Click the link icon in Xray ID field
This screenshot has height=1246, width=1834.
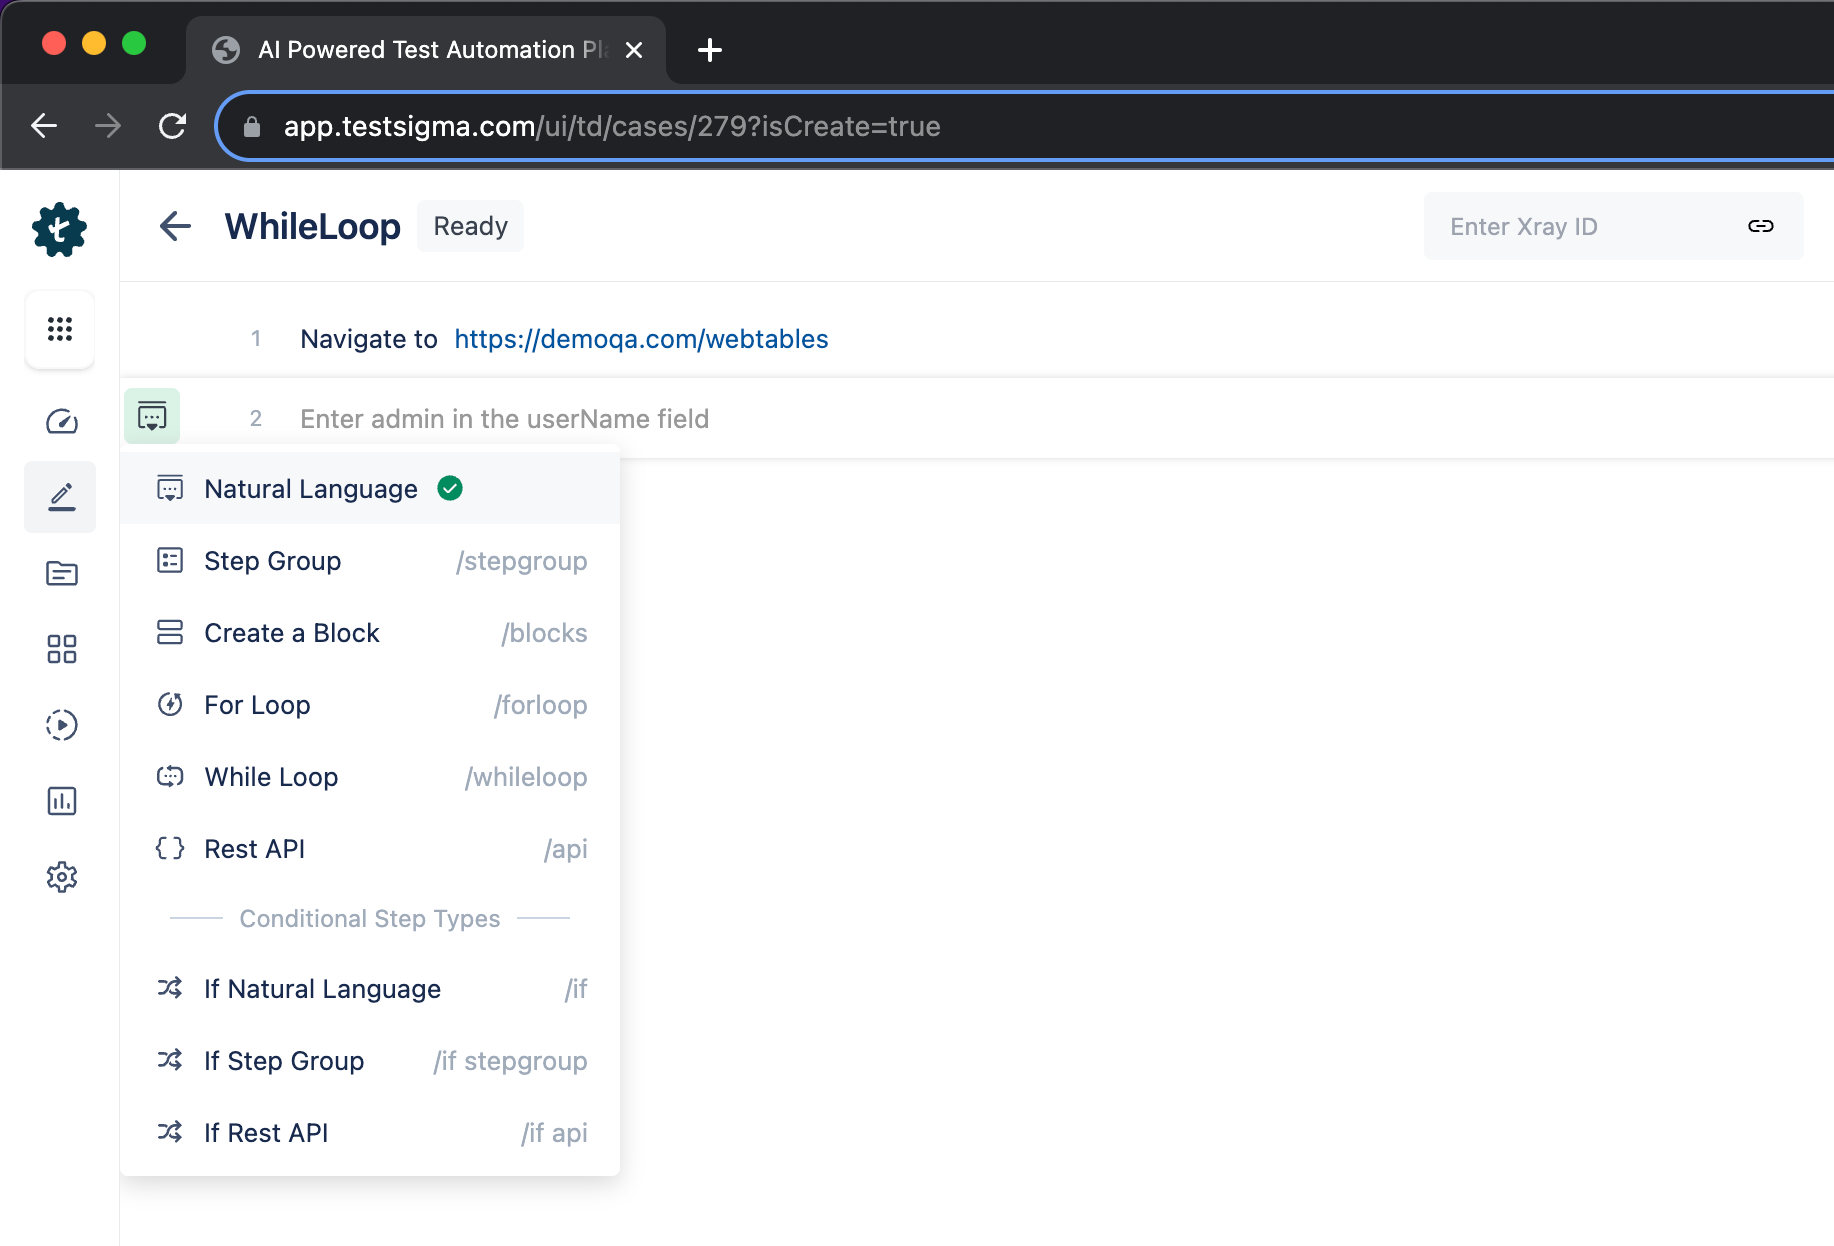coord(1760,226)
